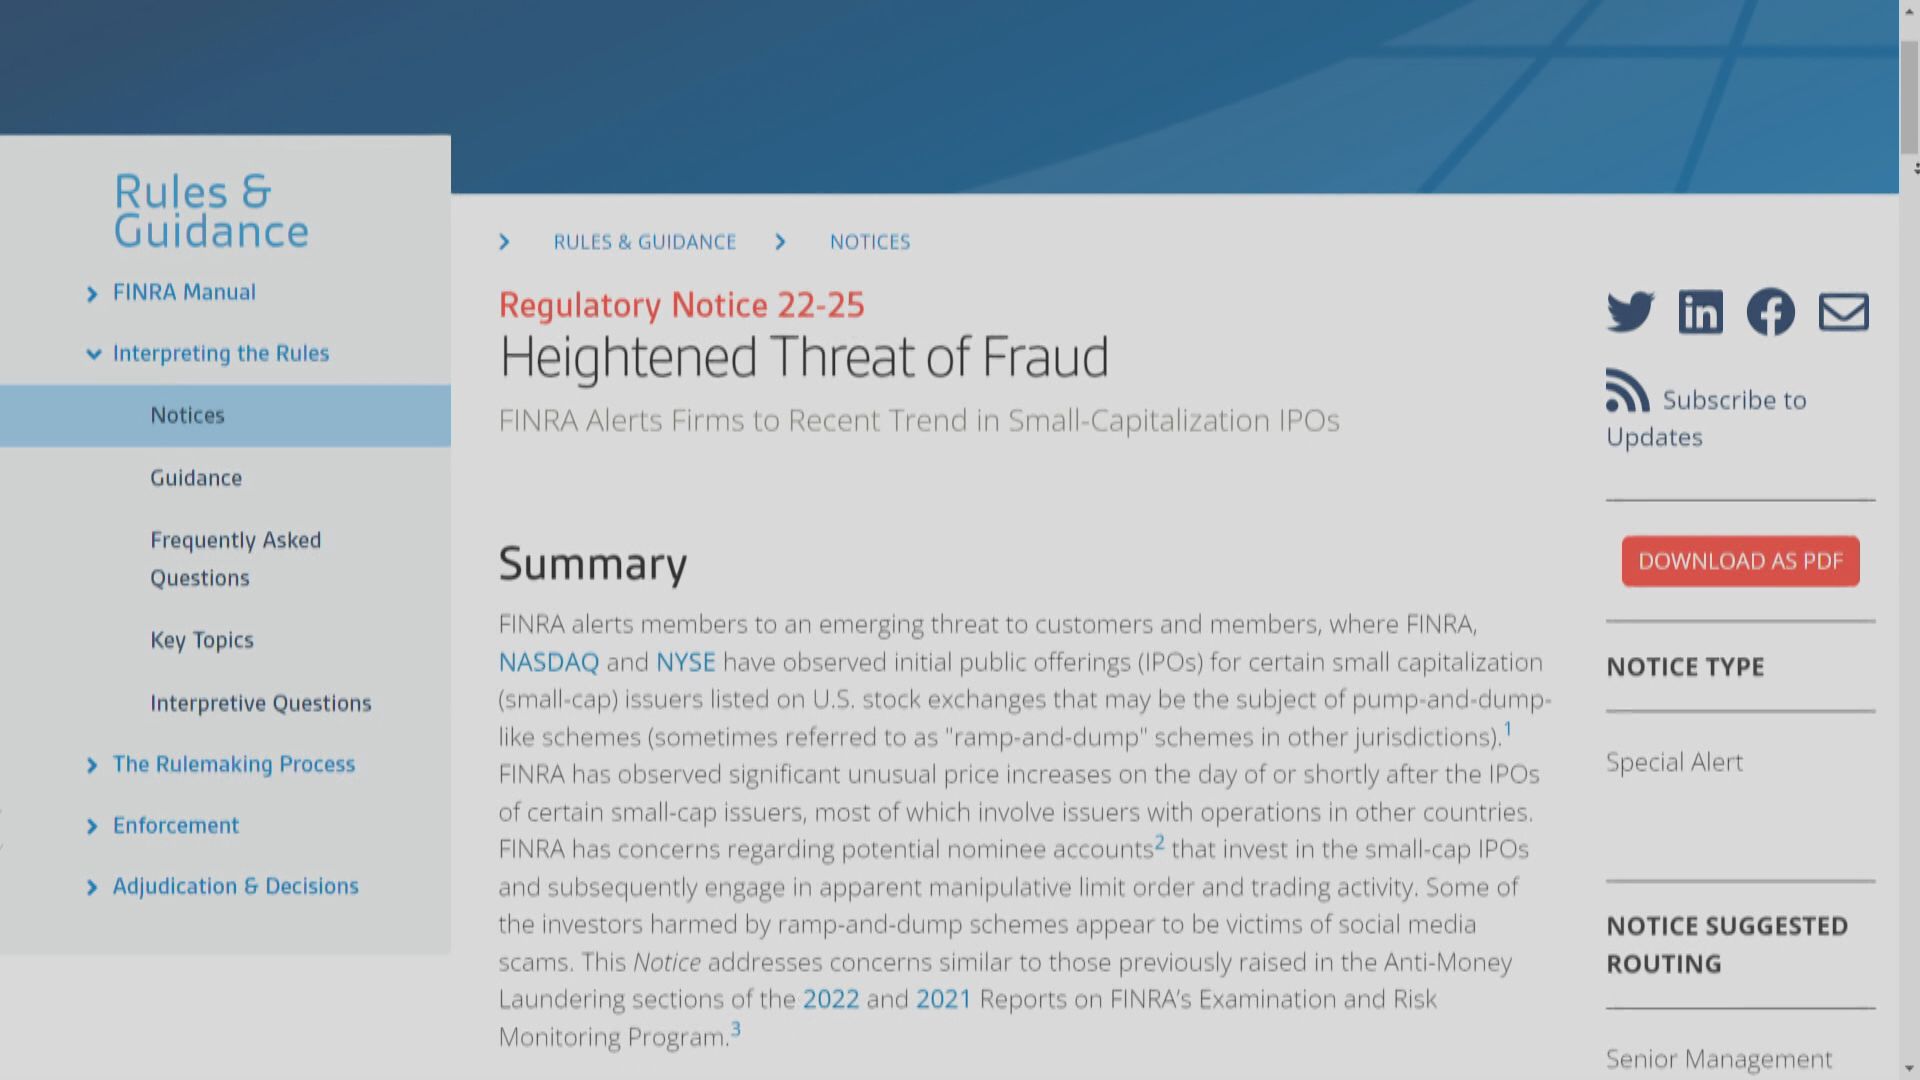Open the 2022 report link

pyautogui.click(x=830, y=999)
